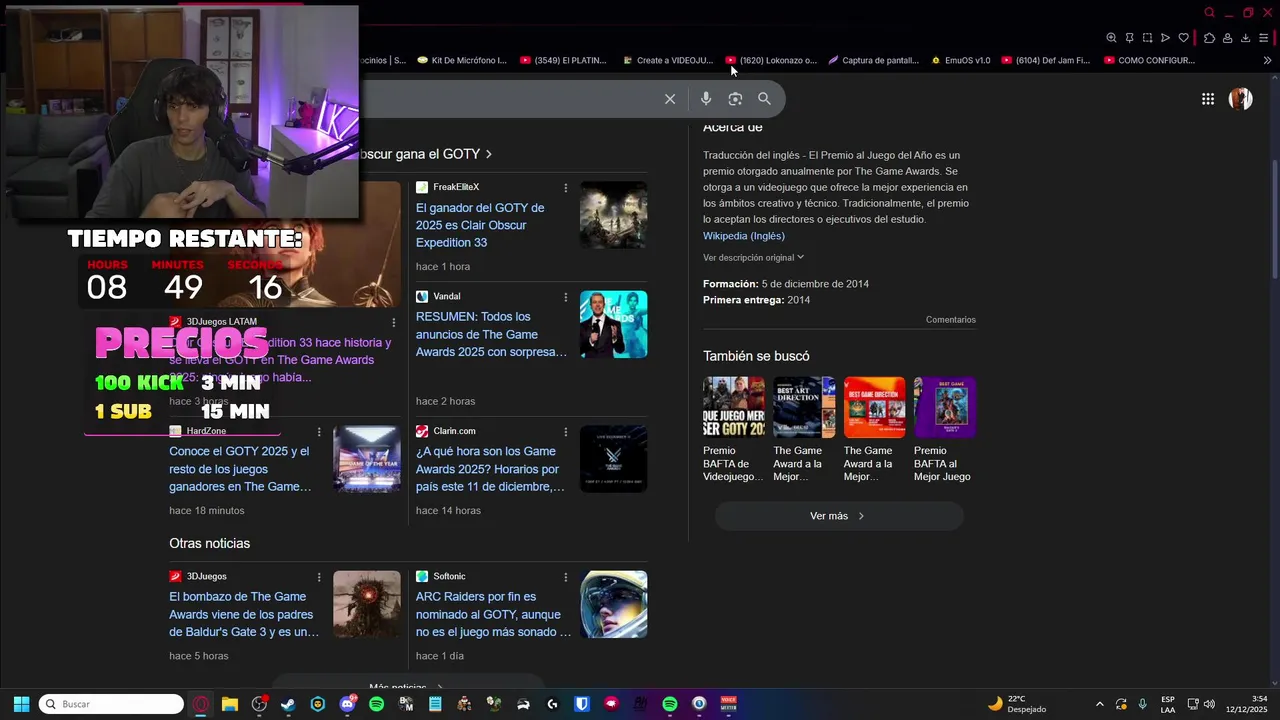Open '(6104) Def Jam Fi...' bookmark
Viewport: 1280px width, 720px height.
tap(1046, 60)
